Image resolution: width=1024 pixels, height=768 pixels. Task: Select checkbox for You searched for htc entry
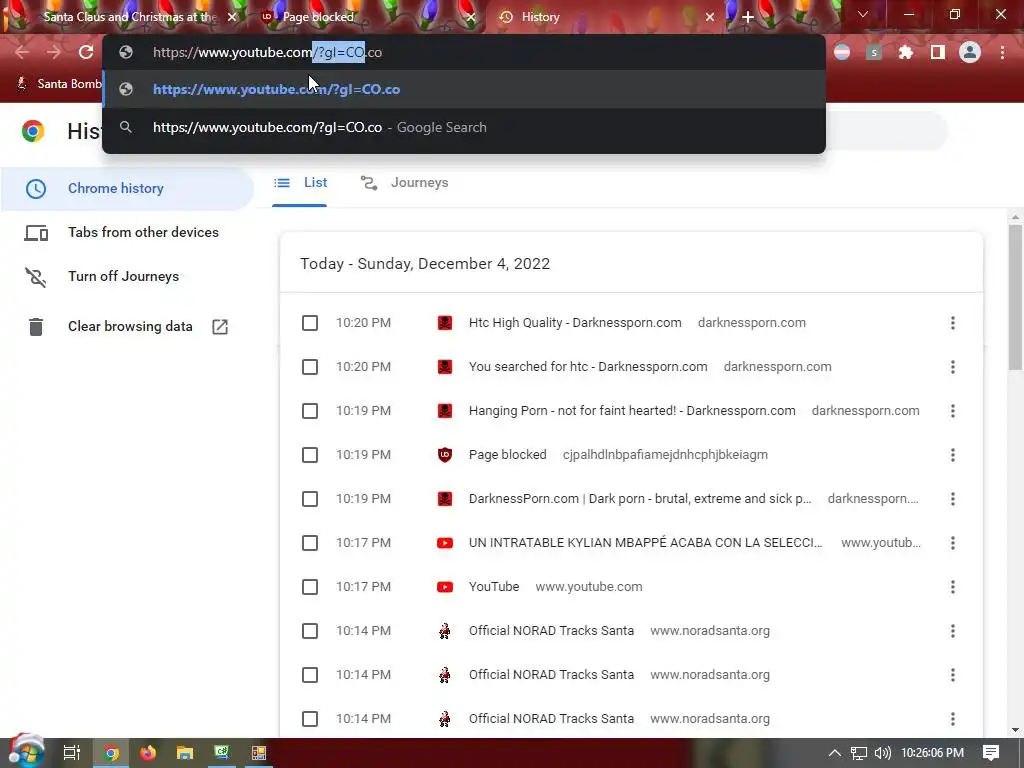[310, 367]
